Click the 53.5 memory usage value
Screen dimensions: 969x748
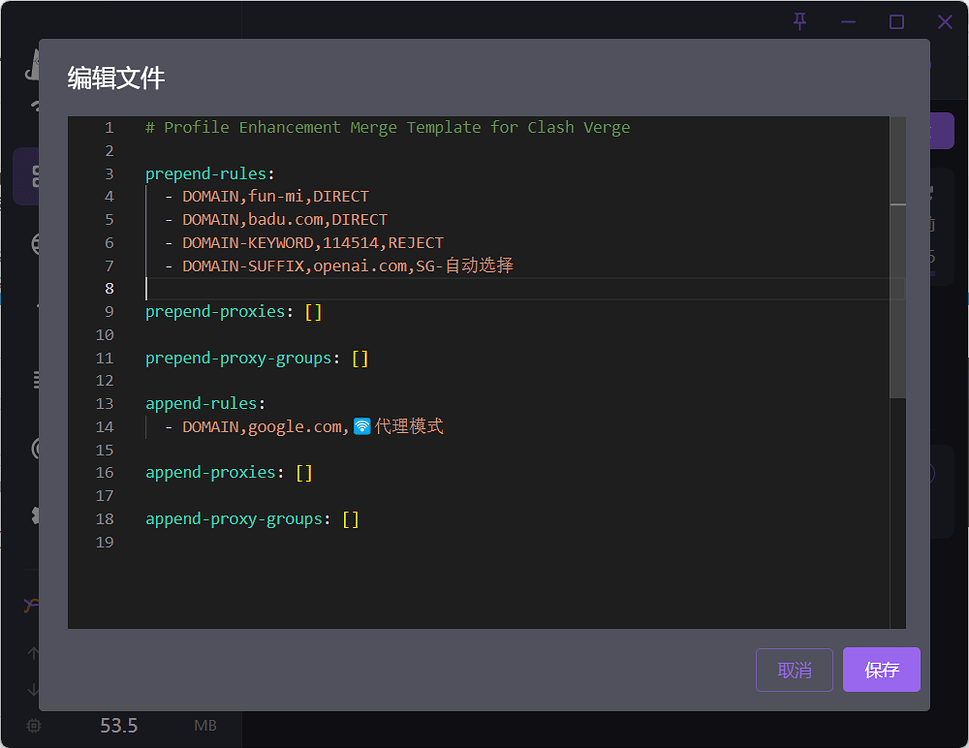pos(119,726)
